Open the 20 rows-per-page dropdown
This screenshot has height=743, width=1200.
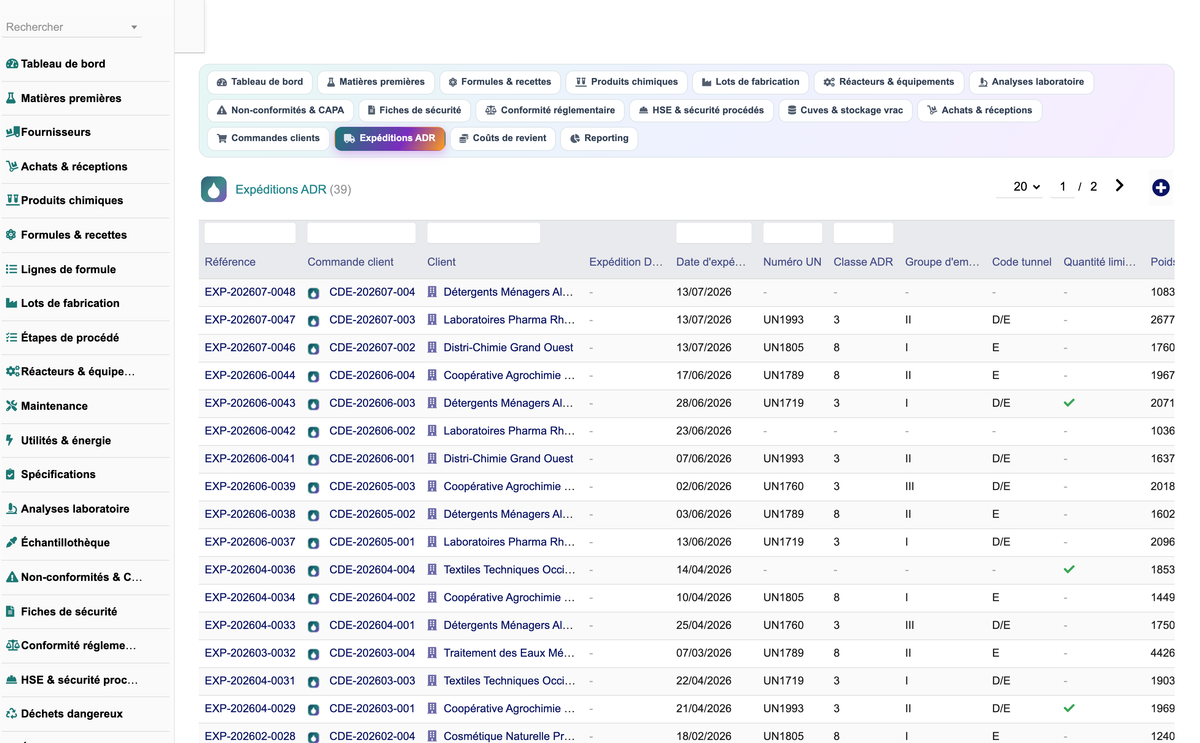coord(1026,187)
